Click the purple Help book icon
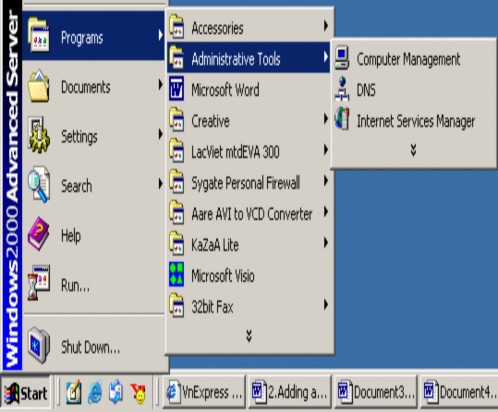Viewport: 498px width, 412px height. coord(38,234)
